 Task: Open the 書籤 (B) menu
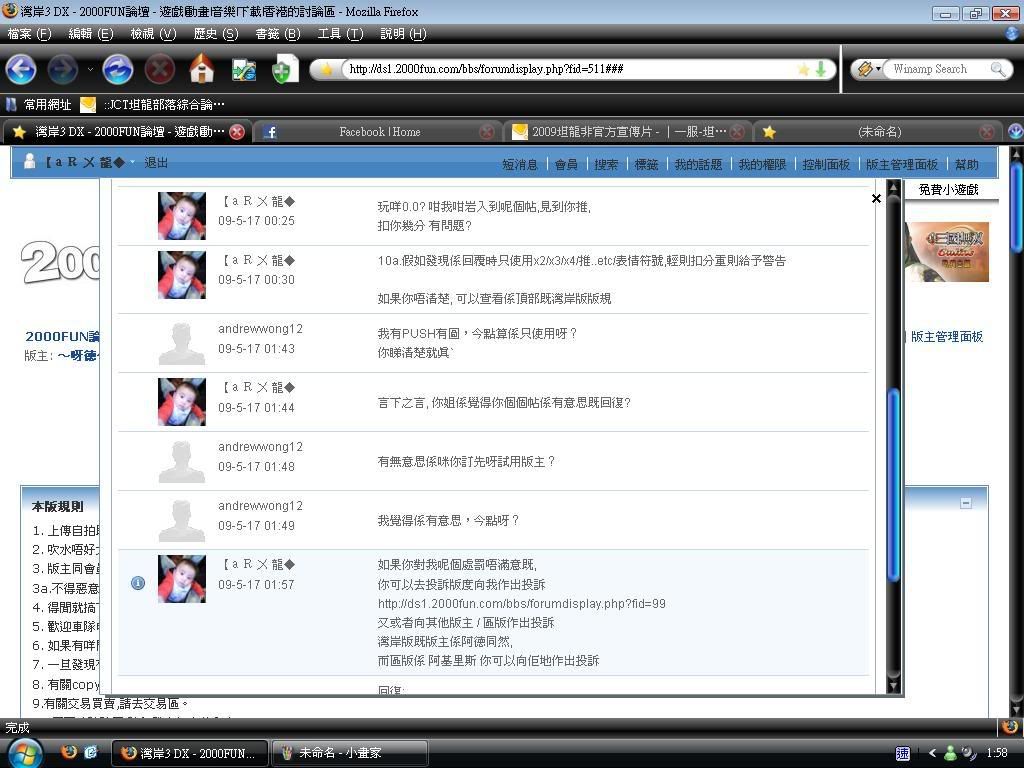pos(277,34)
